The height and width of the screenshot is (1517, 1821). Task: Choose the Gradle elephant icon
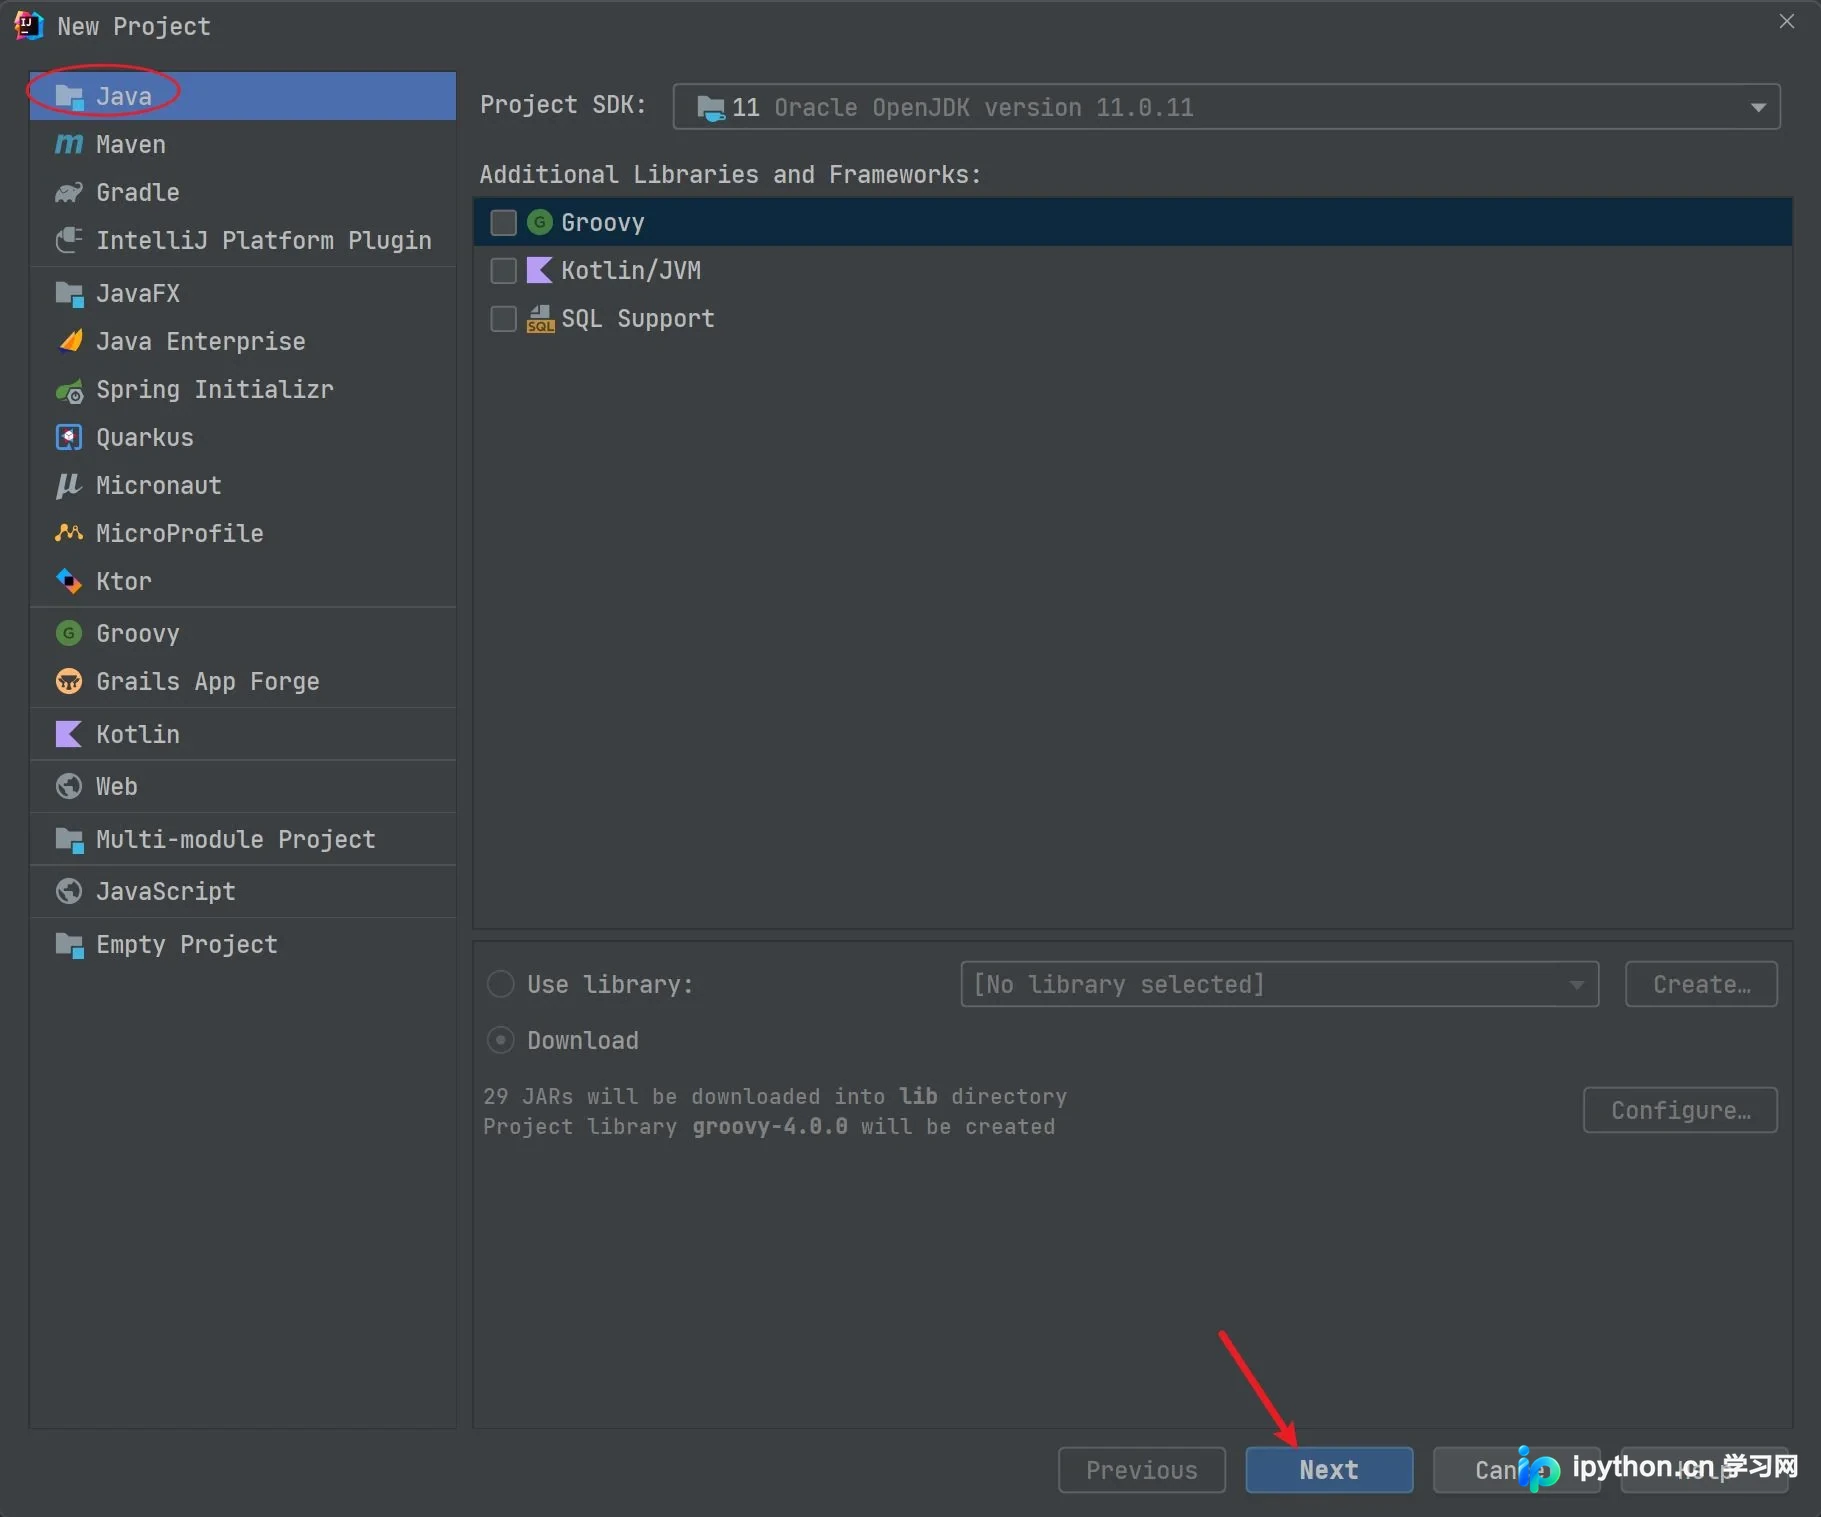(69, 192)
